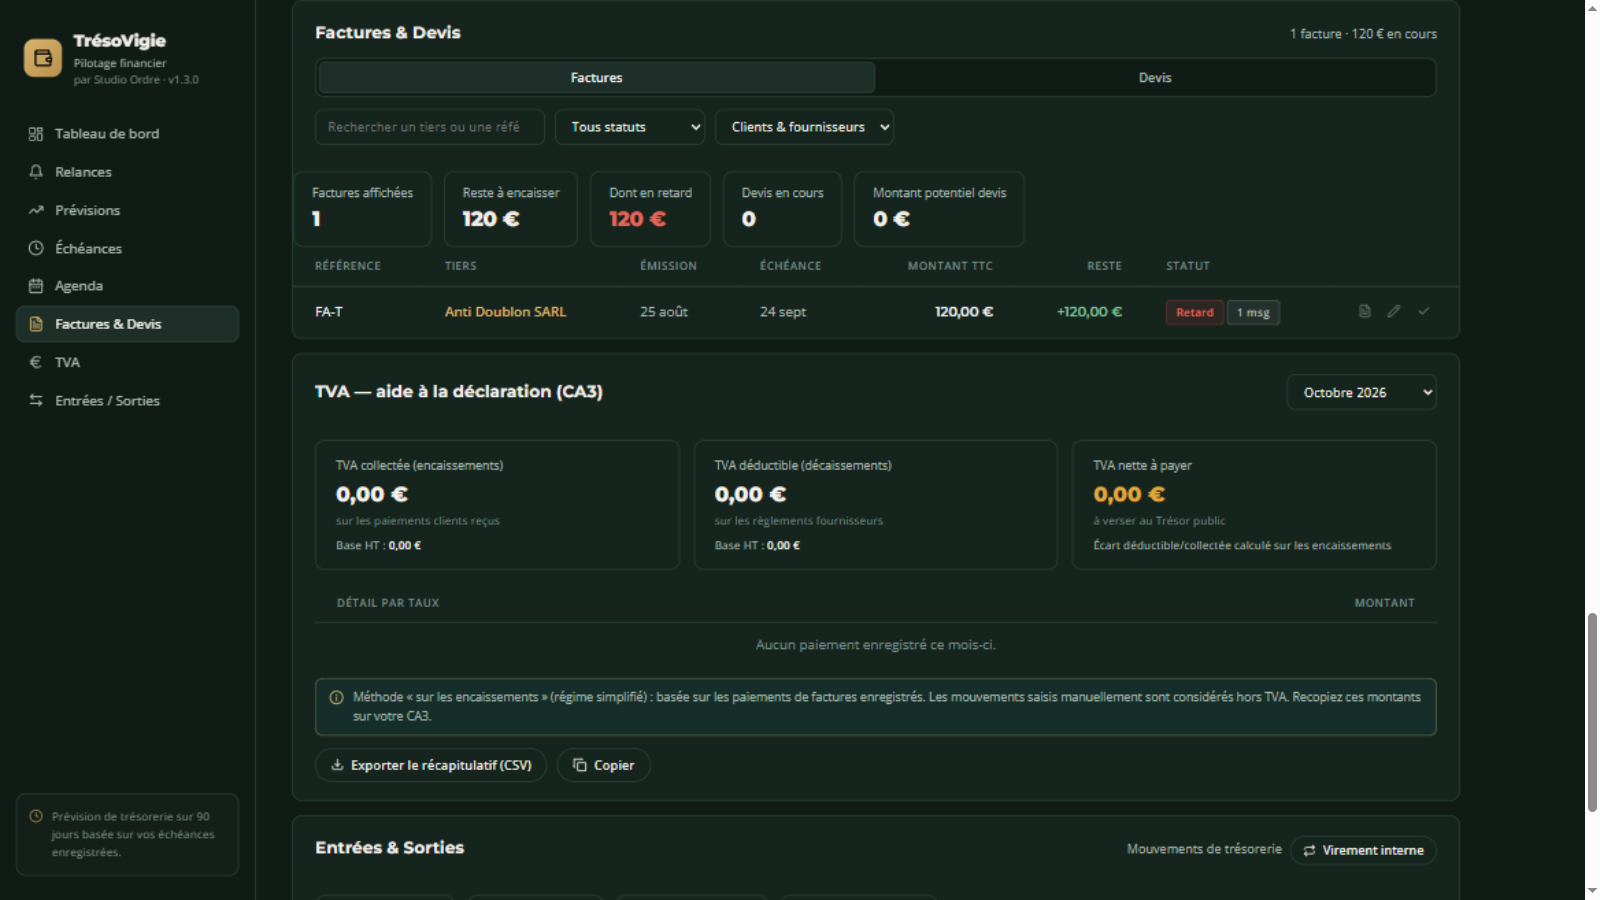Export the VAT summary as CSV
Screen dimensions: 1600x900
point(431,765)
